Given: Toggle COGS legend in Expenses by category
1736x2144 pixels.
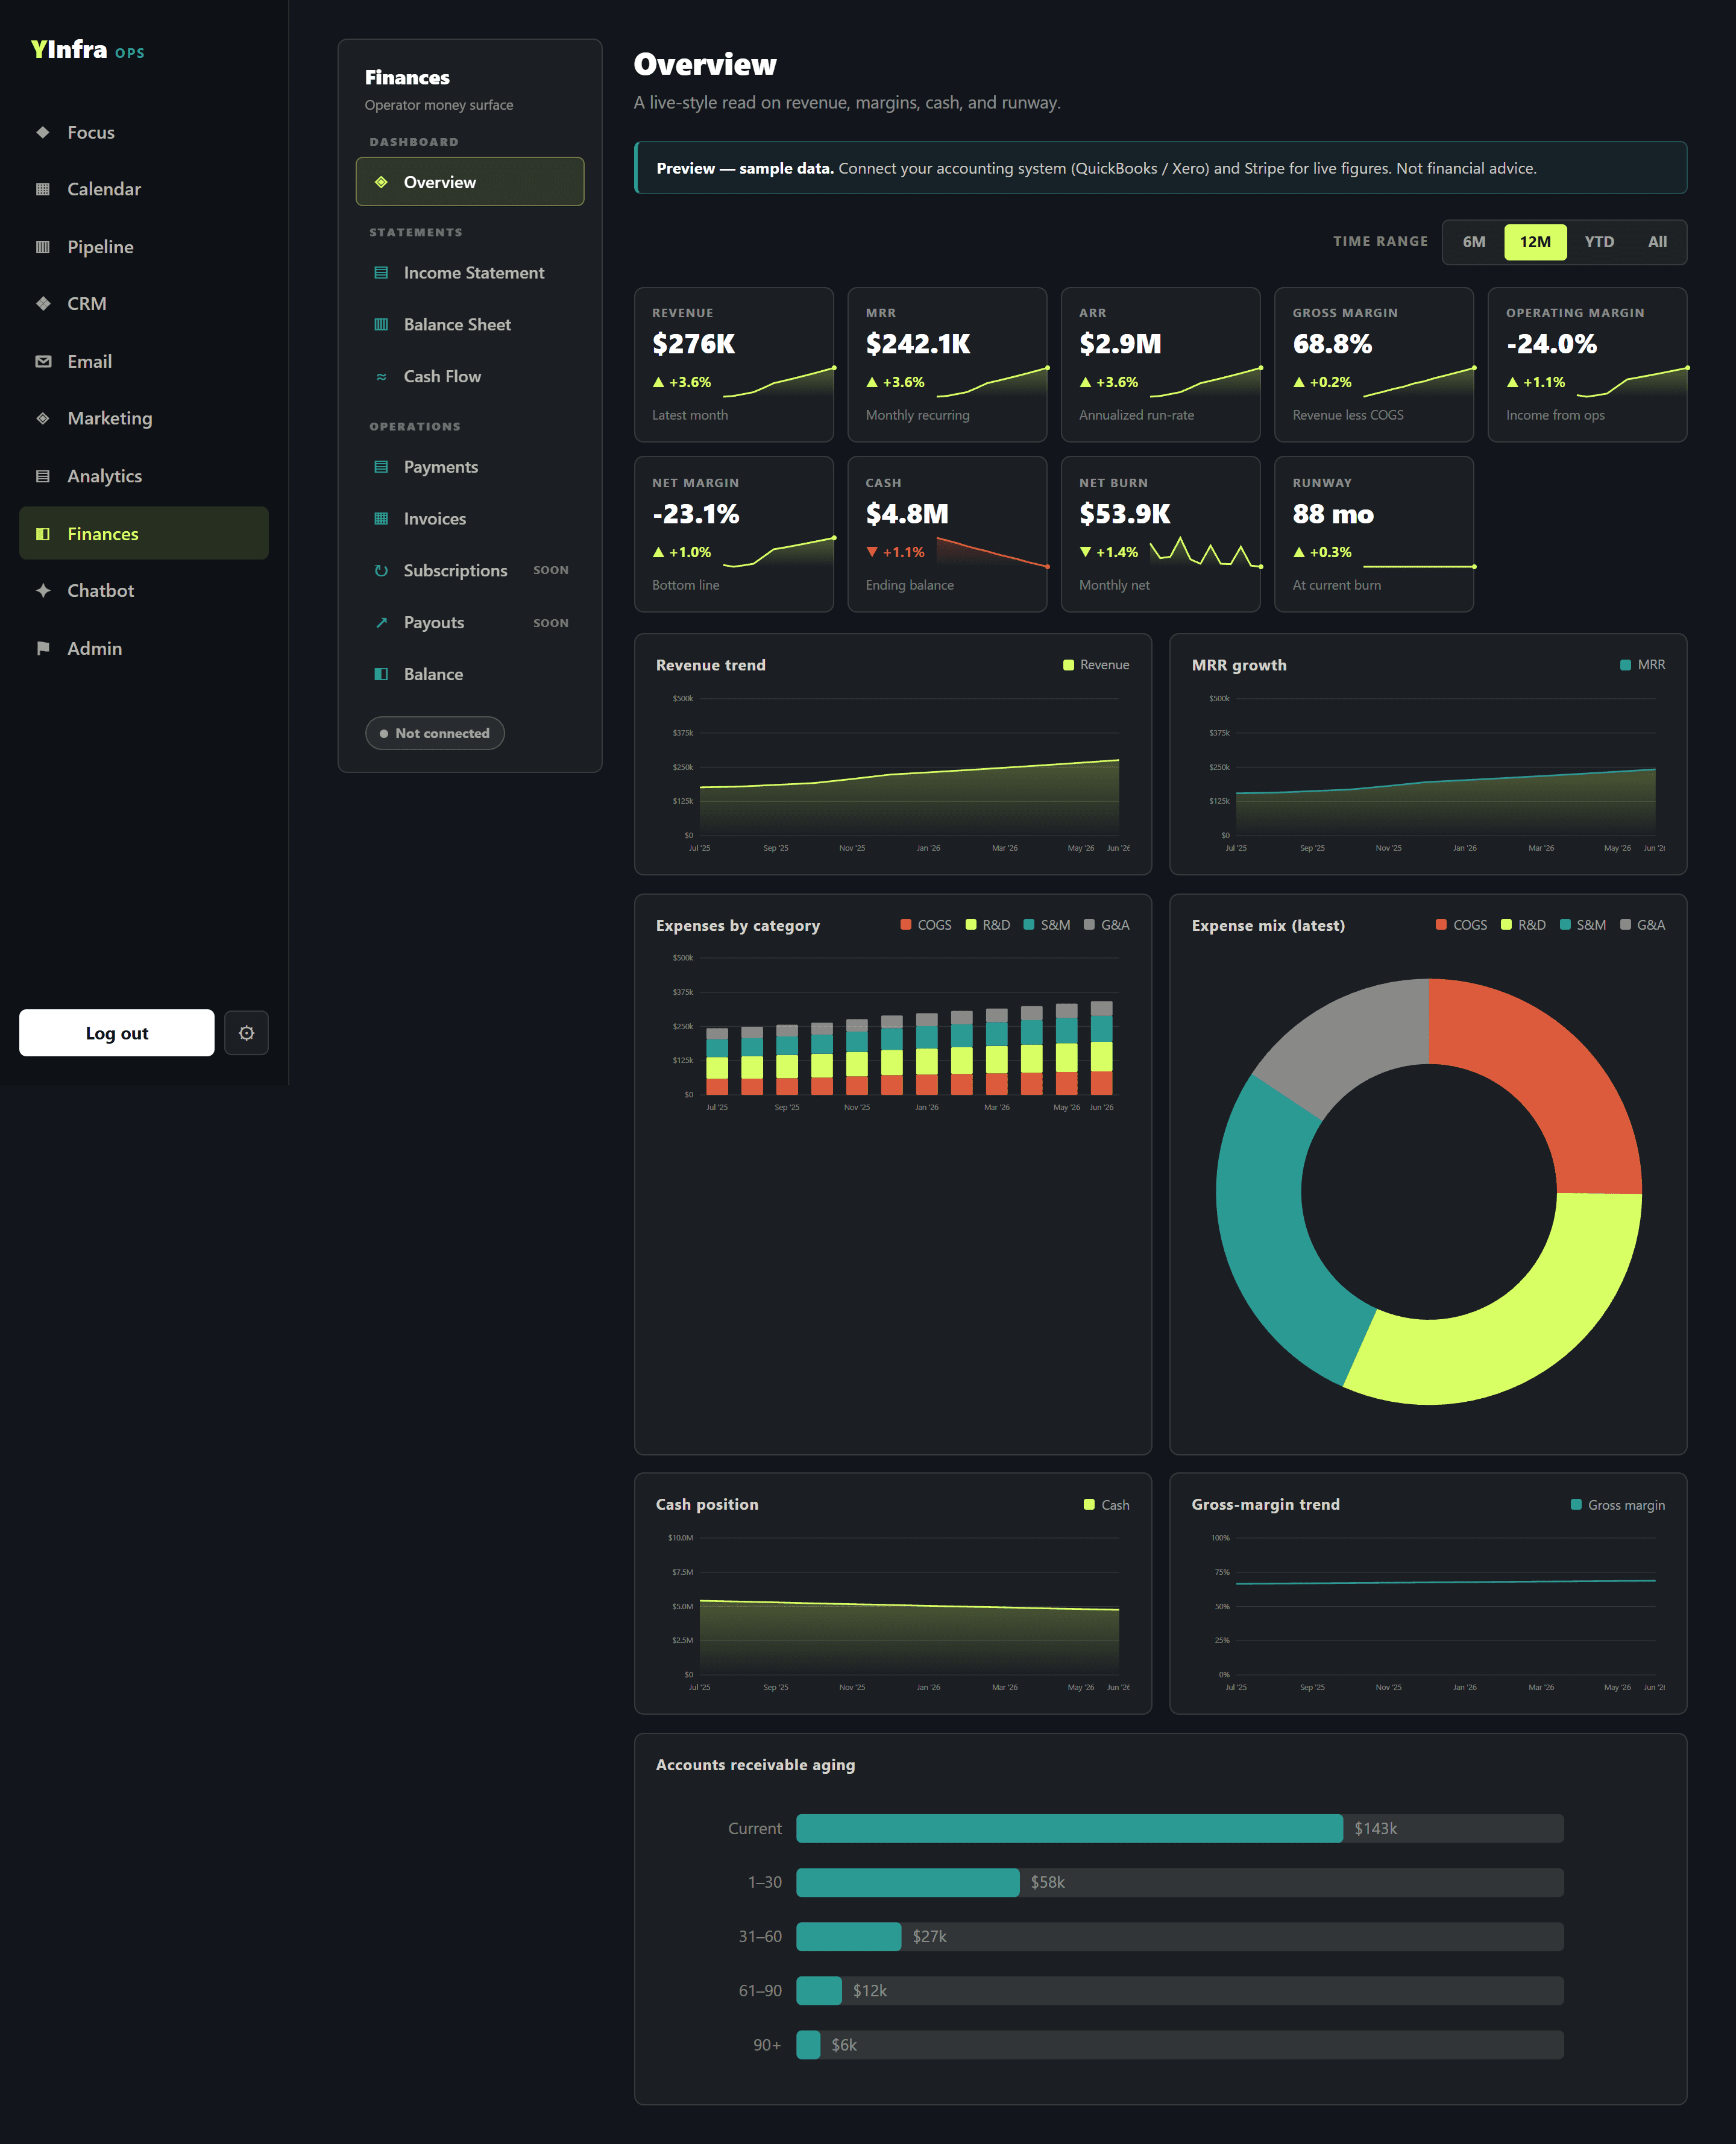Looking at the screenshot, I should [x=926, y=925].
